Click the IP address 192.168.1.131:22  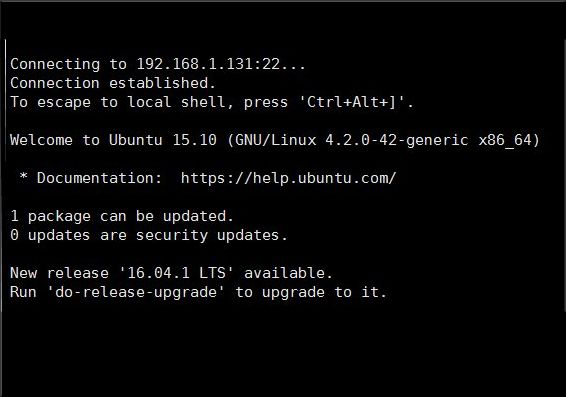[208, 64]
